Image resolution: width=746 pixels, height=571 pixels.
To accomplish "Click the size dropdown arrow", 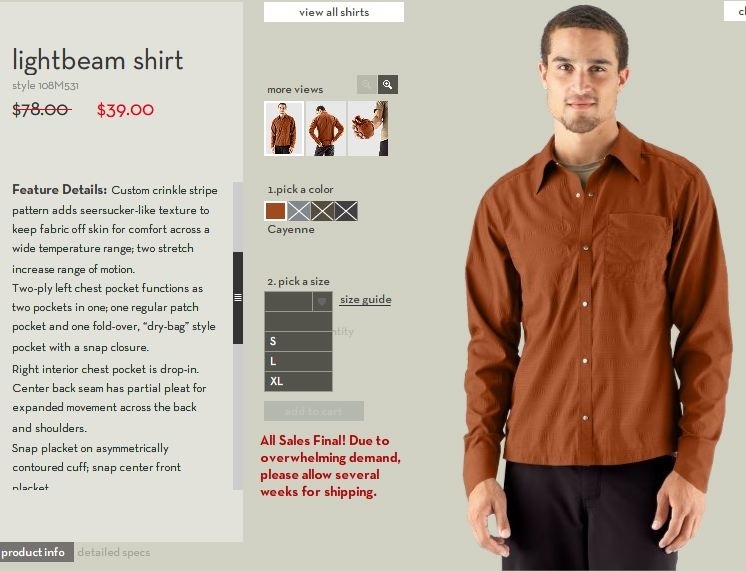I will [322, 302].
